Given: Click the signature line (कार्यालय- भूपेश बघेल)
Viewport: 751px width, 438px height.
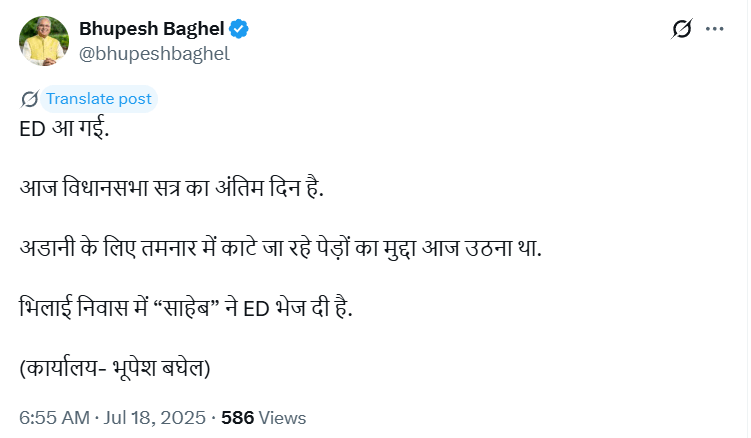Looking at the screenshot, I should (115, 367).
